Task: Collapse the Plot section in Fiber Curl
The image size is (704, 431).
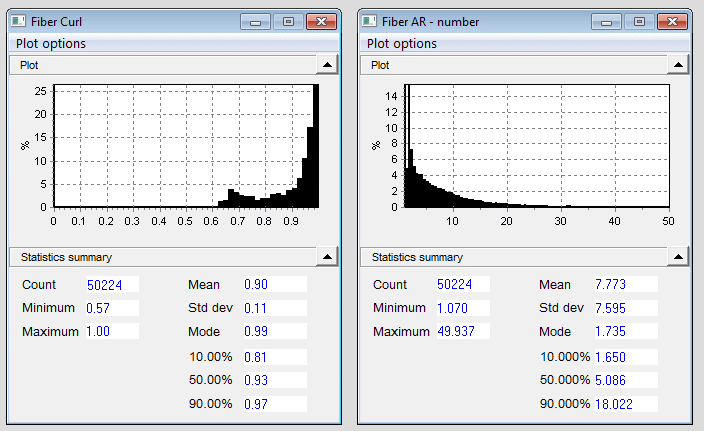Action: 326,64
